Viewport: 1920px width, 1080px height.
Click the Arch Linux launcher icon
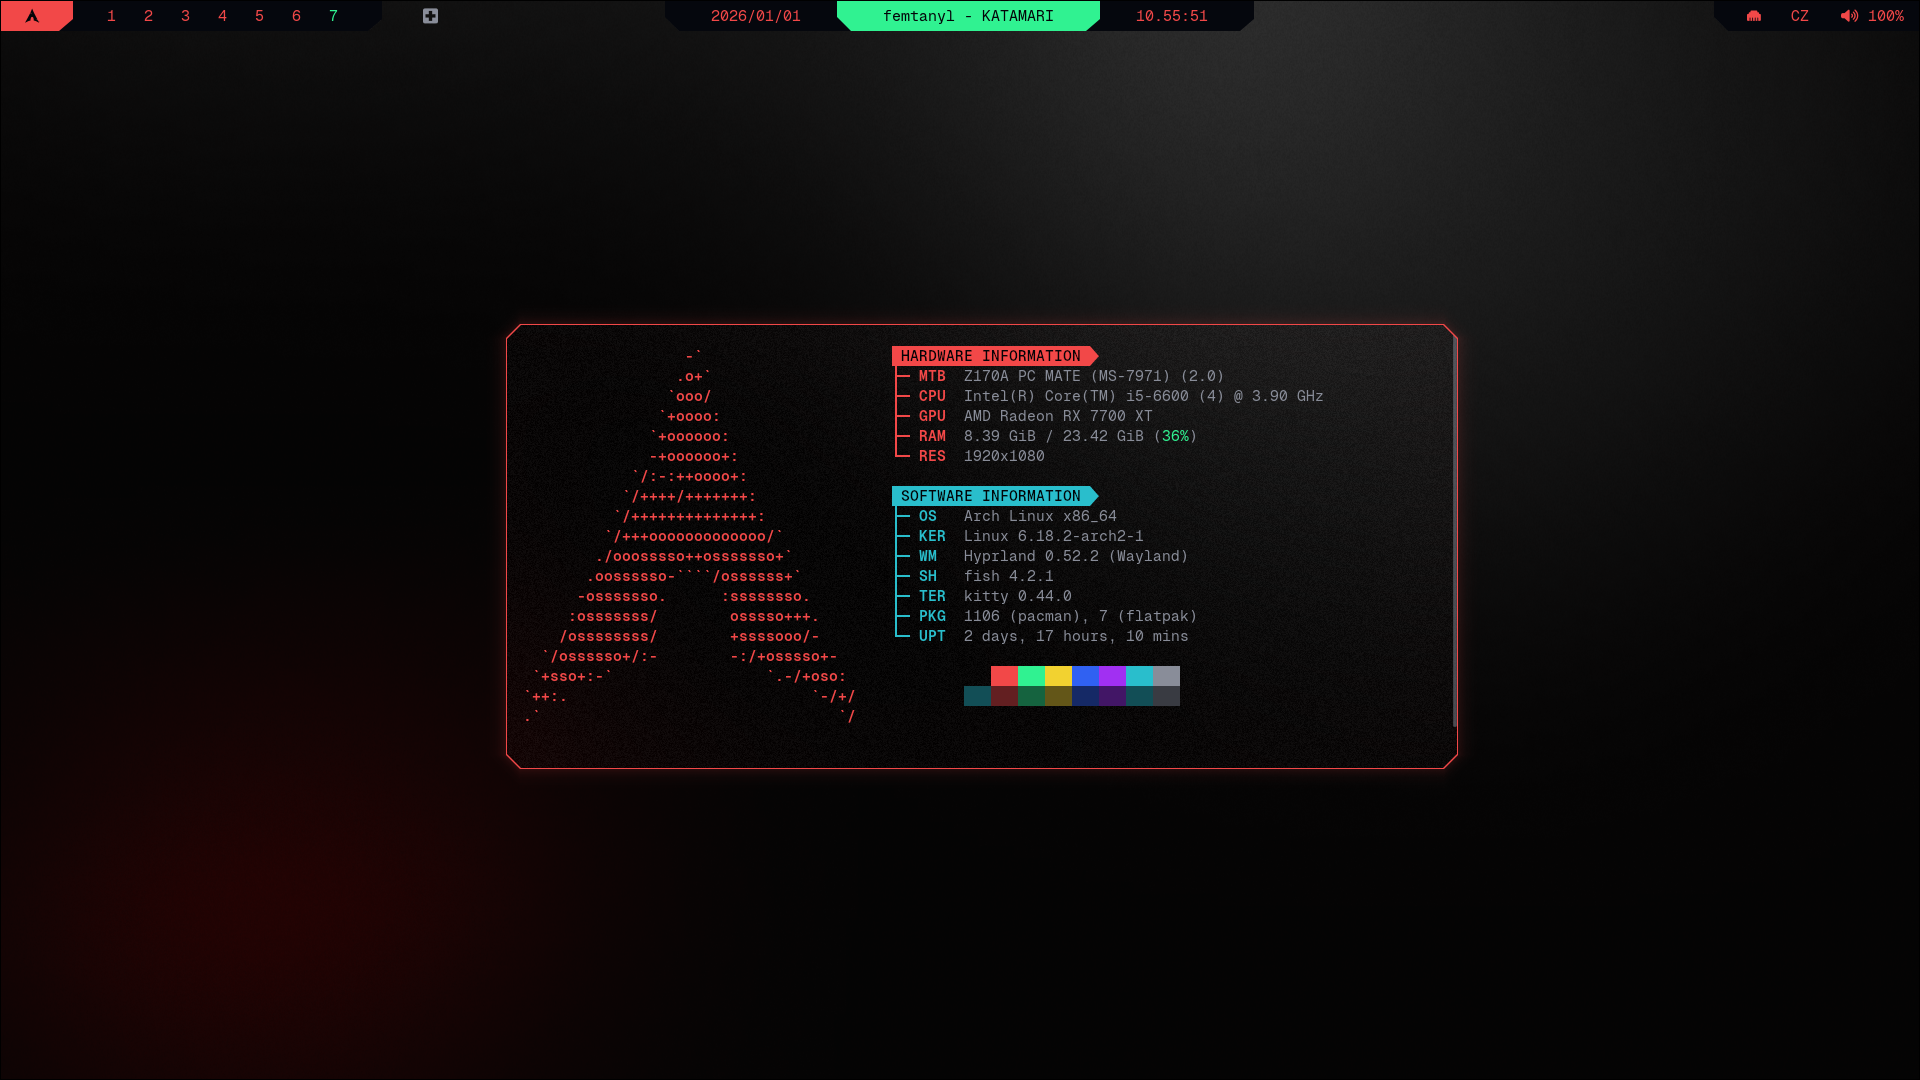[x=32, y=16]
